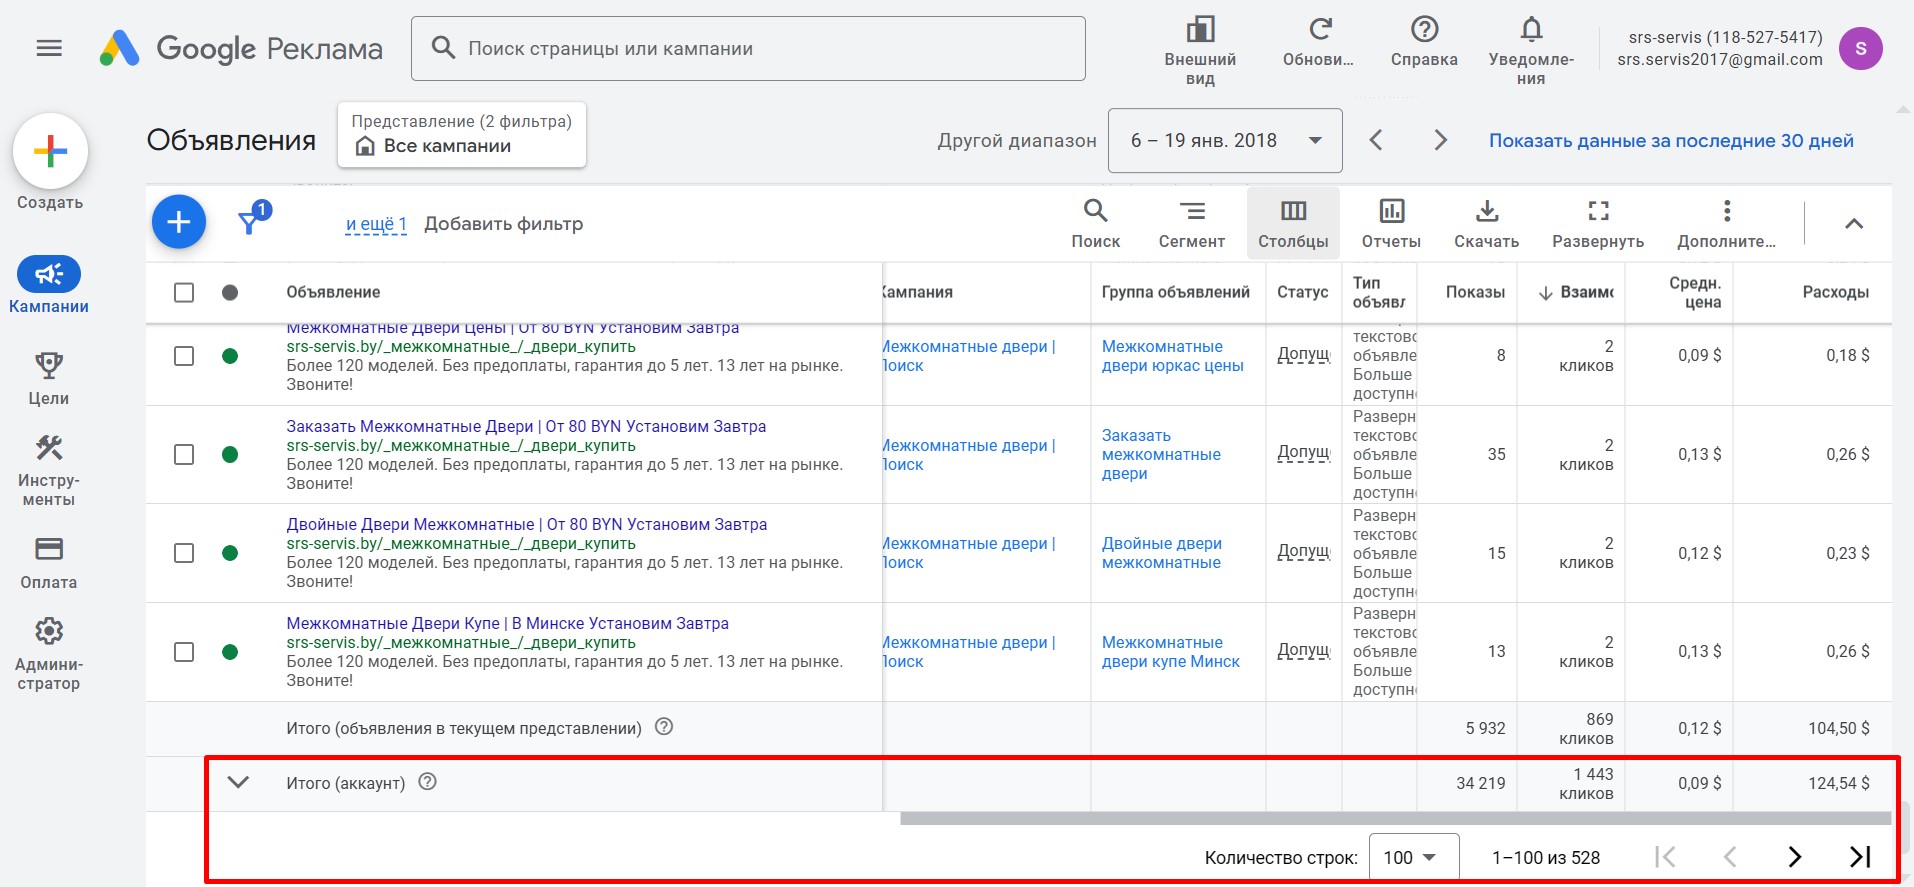Open Оплата billing section
The width and height of the screenshot is (1914, 887).
coord(49,562)
